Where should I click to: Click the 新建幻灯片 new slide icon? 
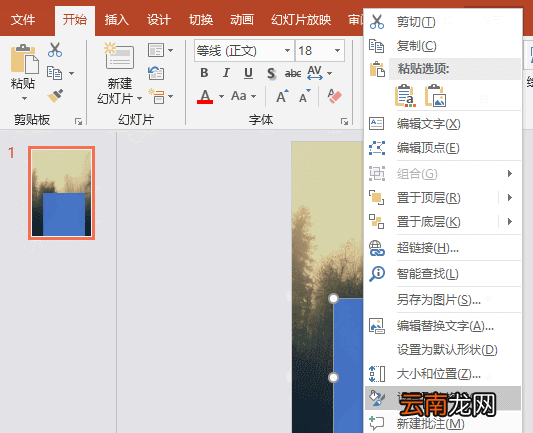119,55
